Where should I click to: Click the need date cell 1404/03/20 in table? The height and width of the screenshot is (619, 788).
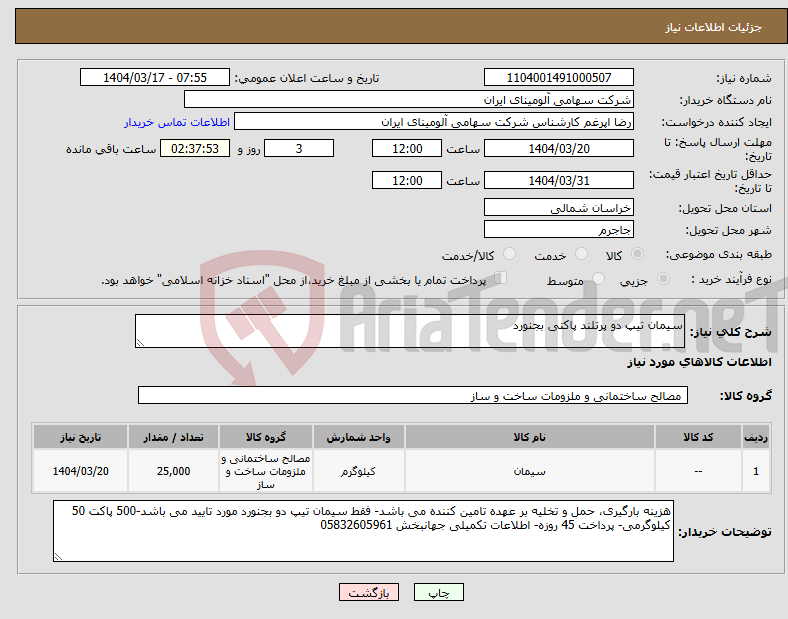[80, 471]
